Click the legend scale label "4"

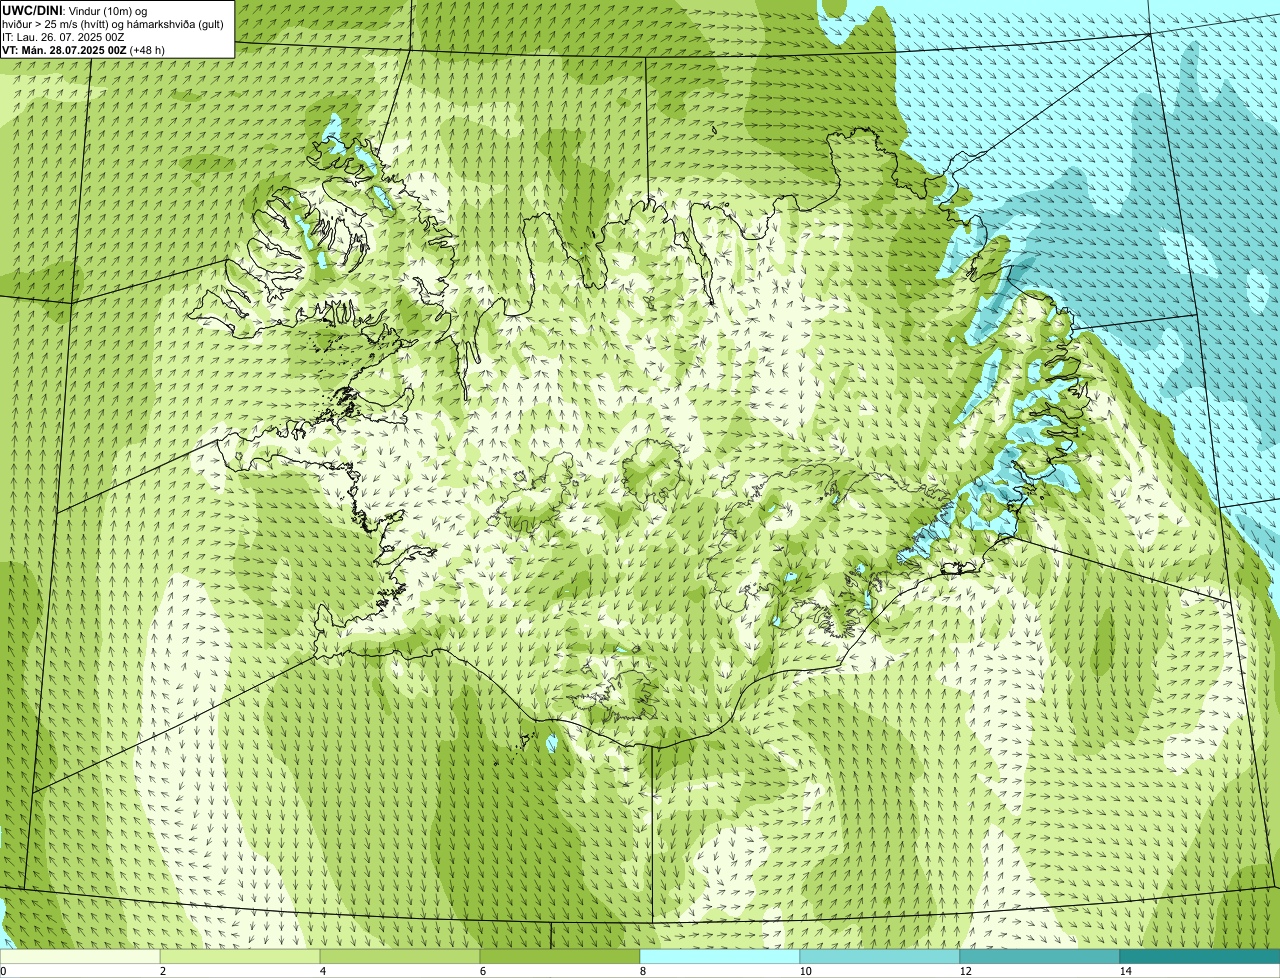[x=322, y=971]
